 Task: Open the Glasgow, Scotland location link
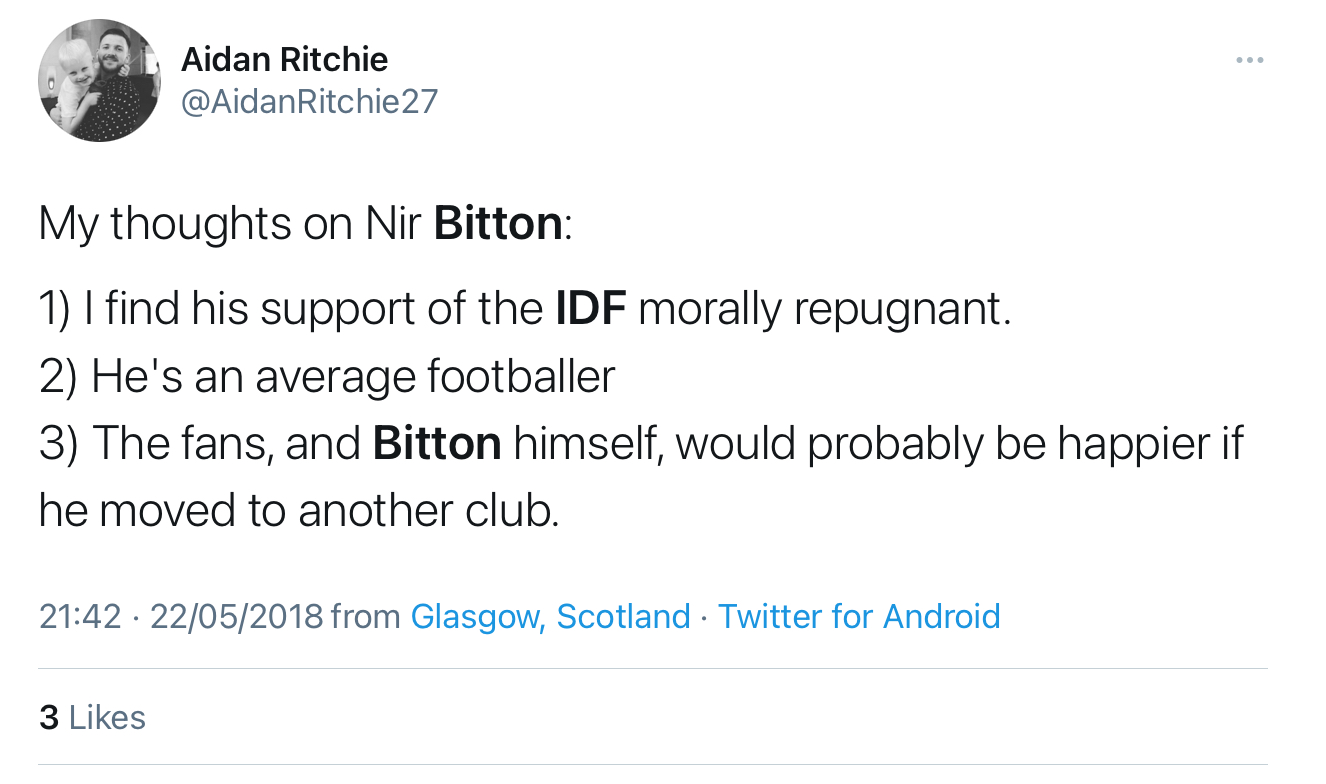550,616
